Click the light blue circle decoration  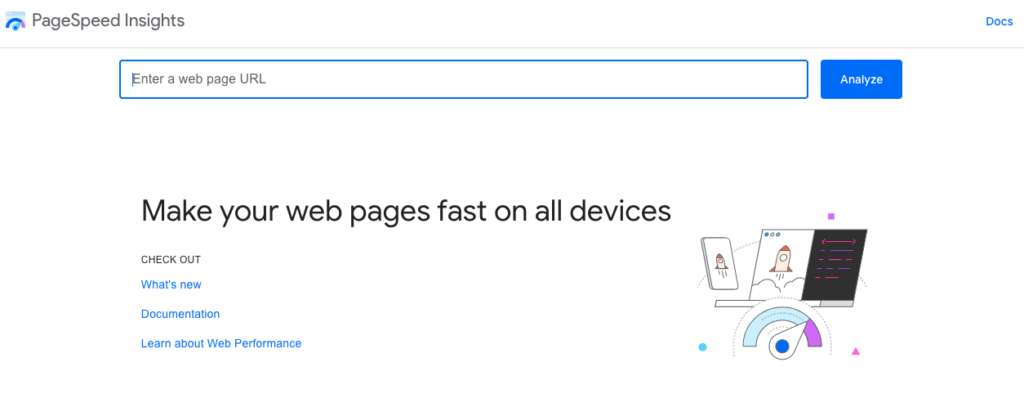click(x=703, y=347)
